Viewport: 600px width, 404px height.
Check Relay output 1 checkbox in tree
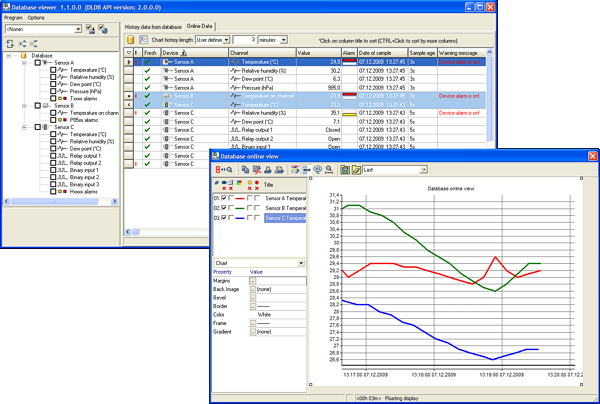click(x=53, y=156)
